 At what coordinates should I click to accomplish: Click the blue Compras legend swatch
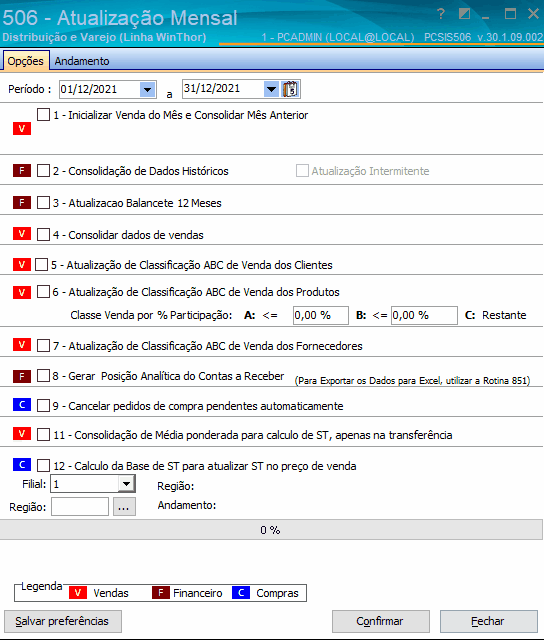(x=241, y=593)
